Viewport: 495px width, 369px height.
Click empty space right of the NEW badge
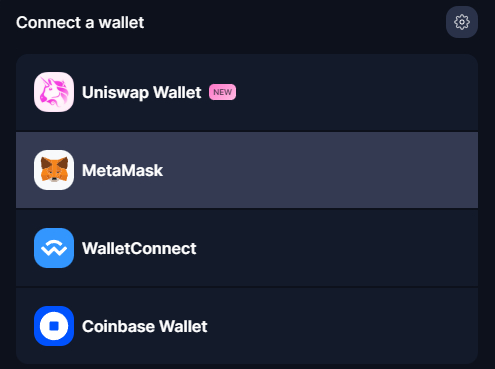(x=357, y=92)
